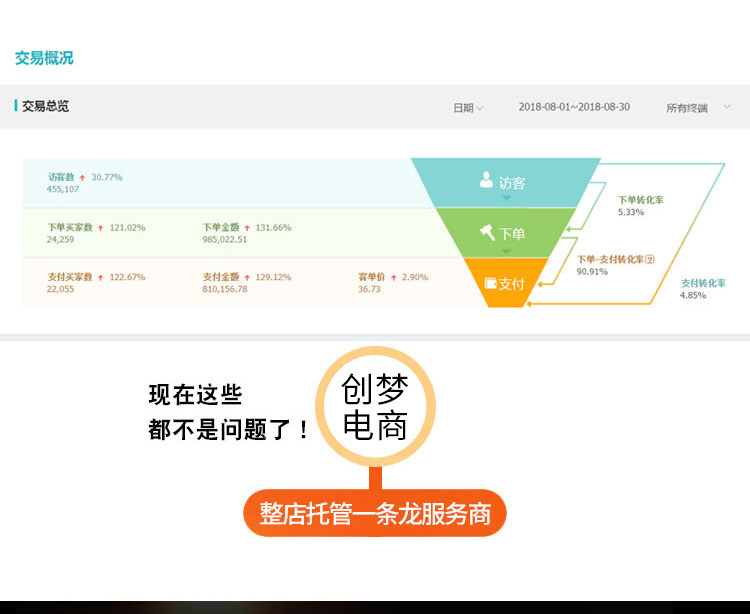Click the 交易总览 section title
This screenshot has width=750, height=614.
(45, 106)
